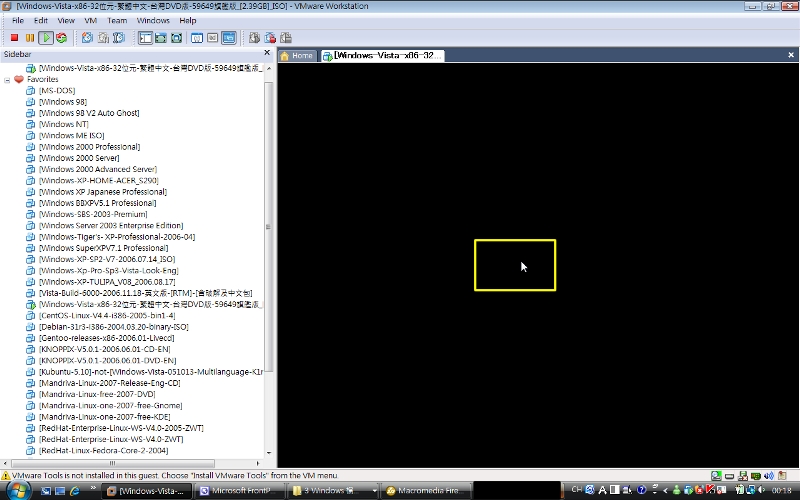The height and width of the screenshot is (500, 800).
Task: Select [Windows 2000 Professional] entry
Action: click(89, 146)
